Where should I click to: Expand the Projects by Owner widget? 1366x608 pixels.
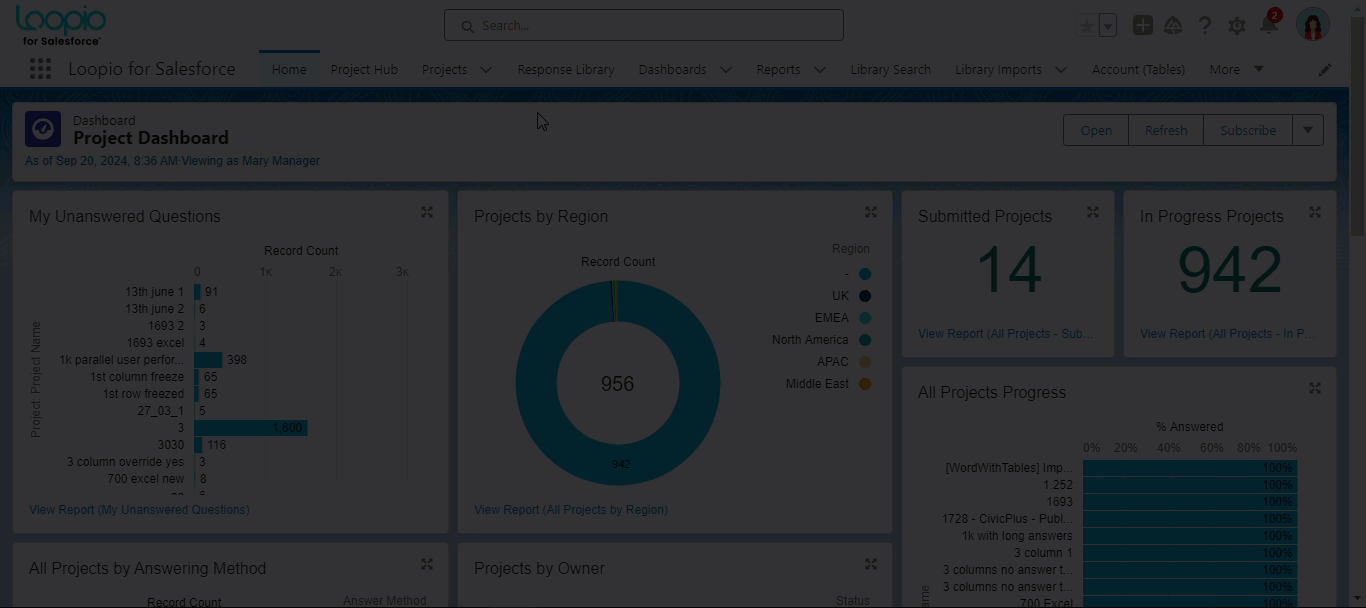(x=871, y=564)
